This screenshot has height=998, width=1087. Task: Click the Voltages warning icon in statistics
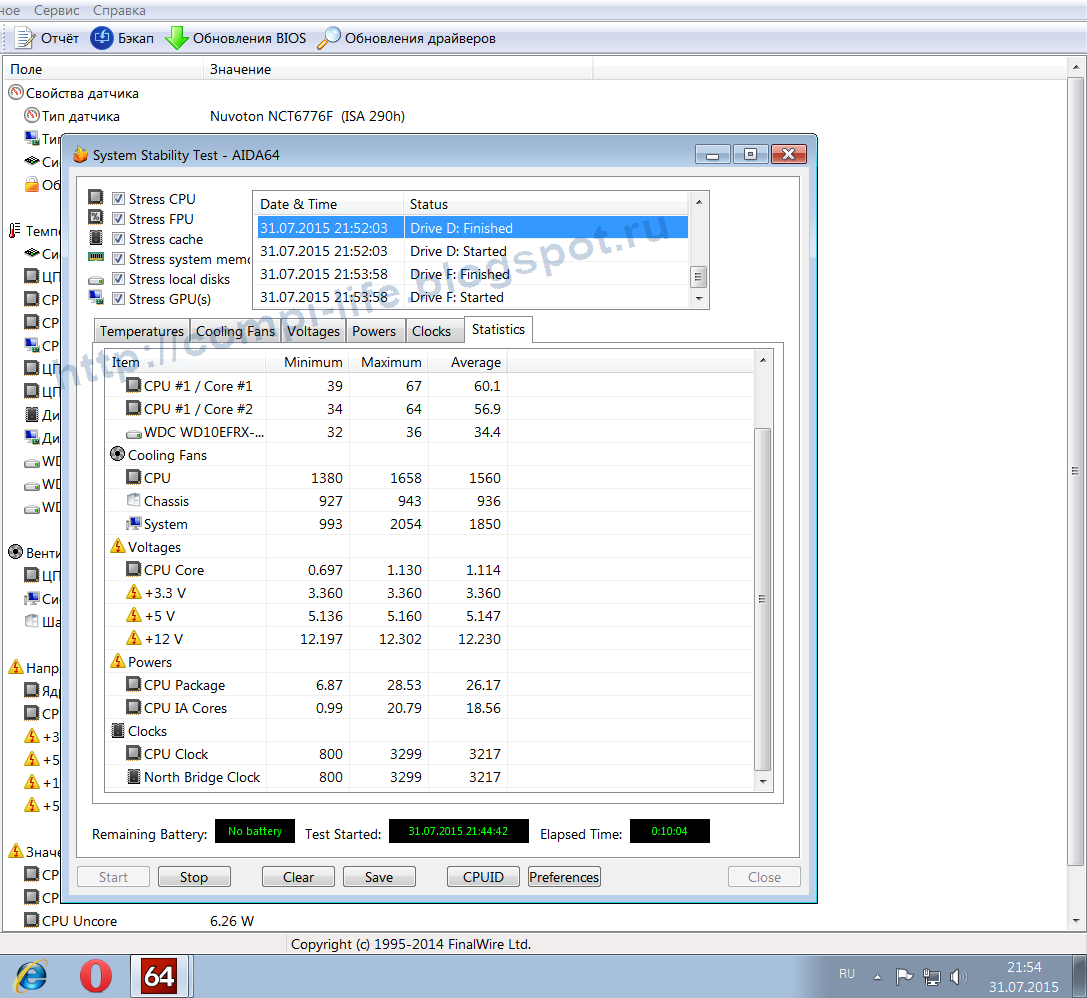pos(118,546)
